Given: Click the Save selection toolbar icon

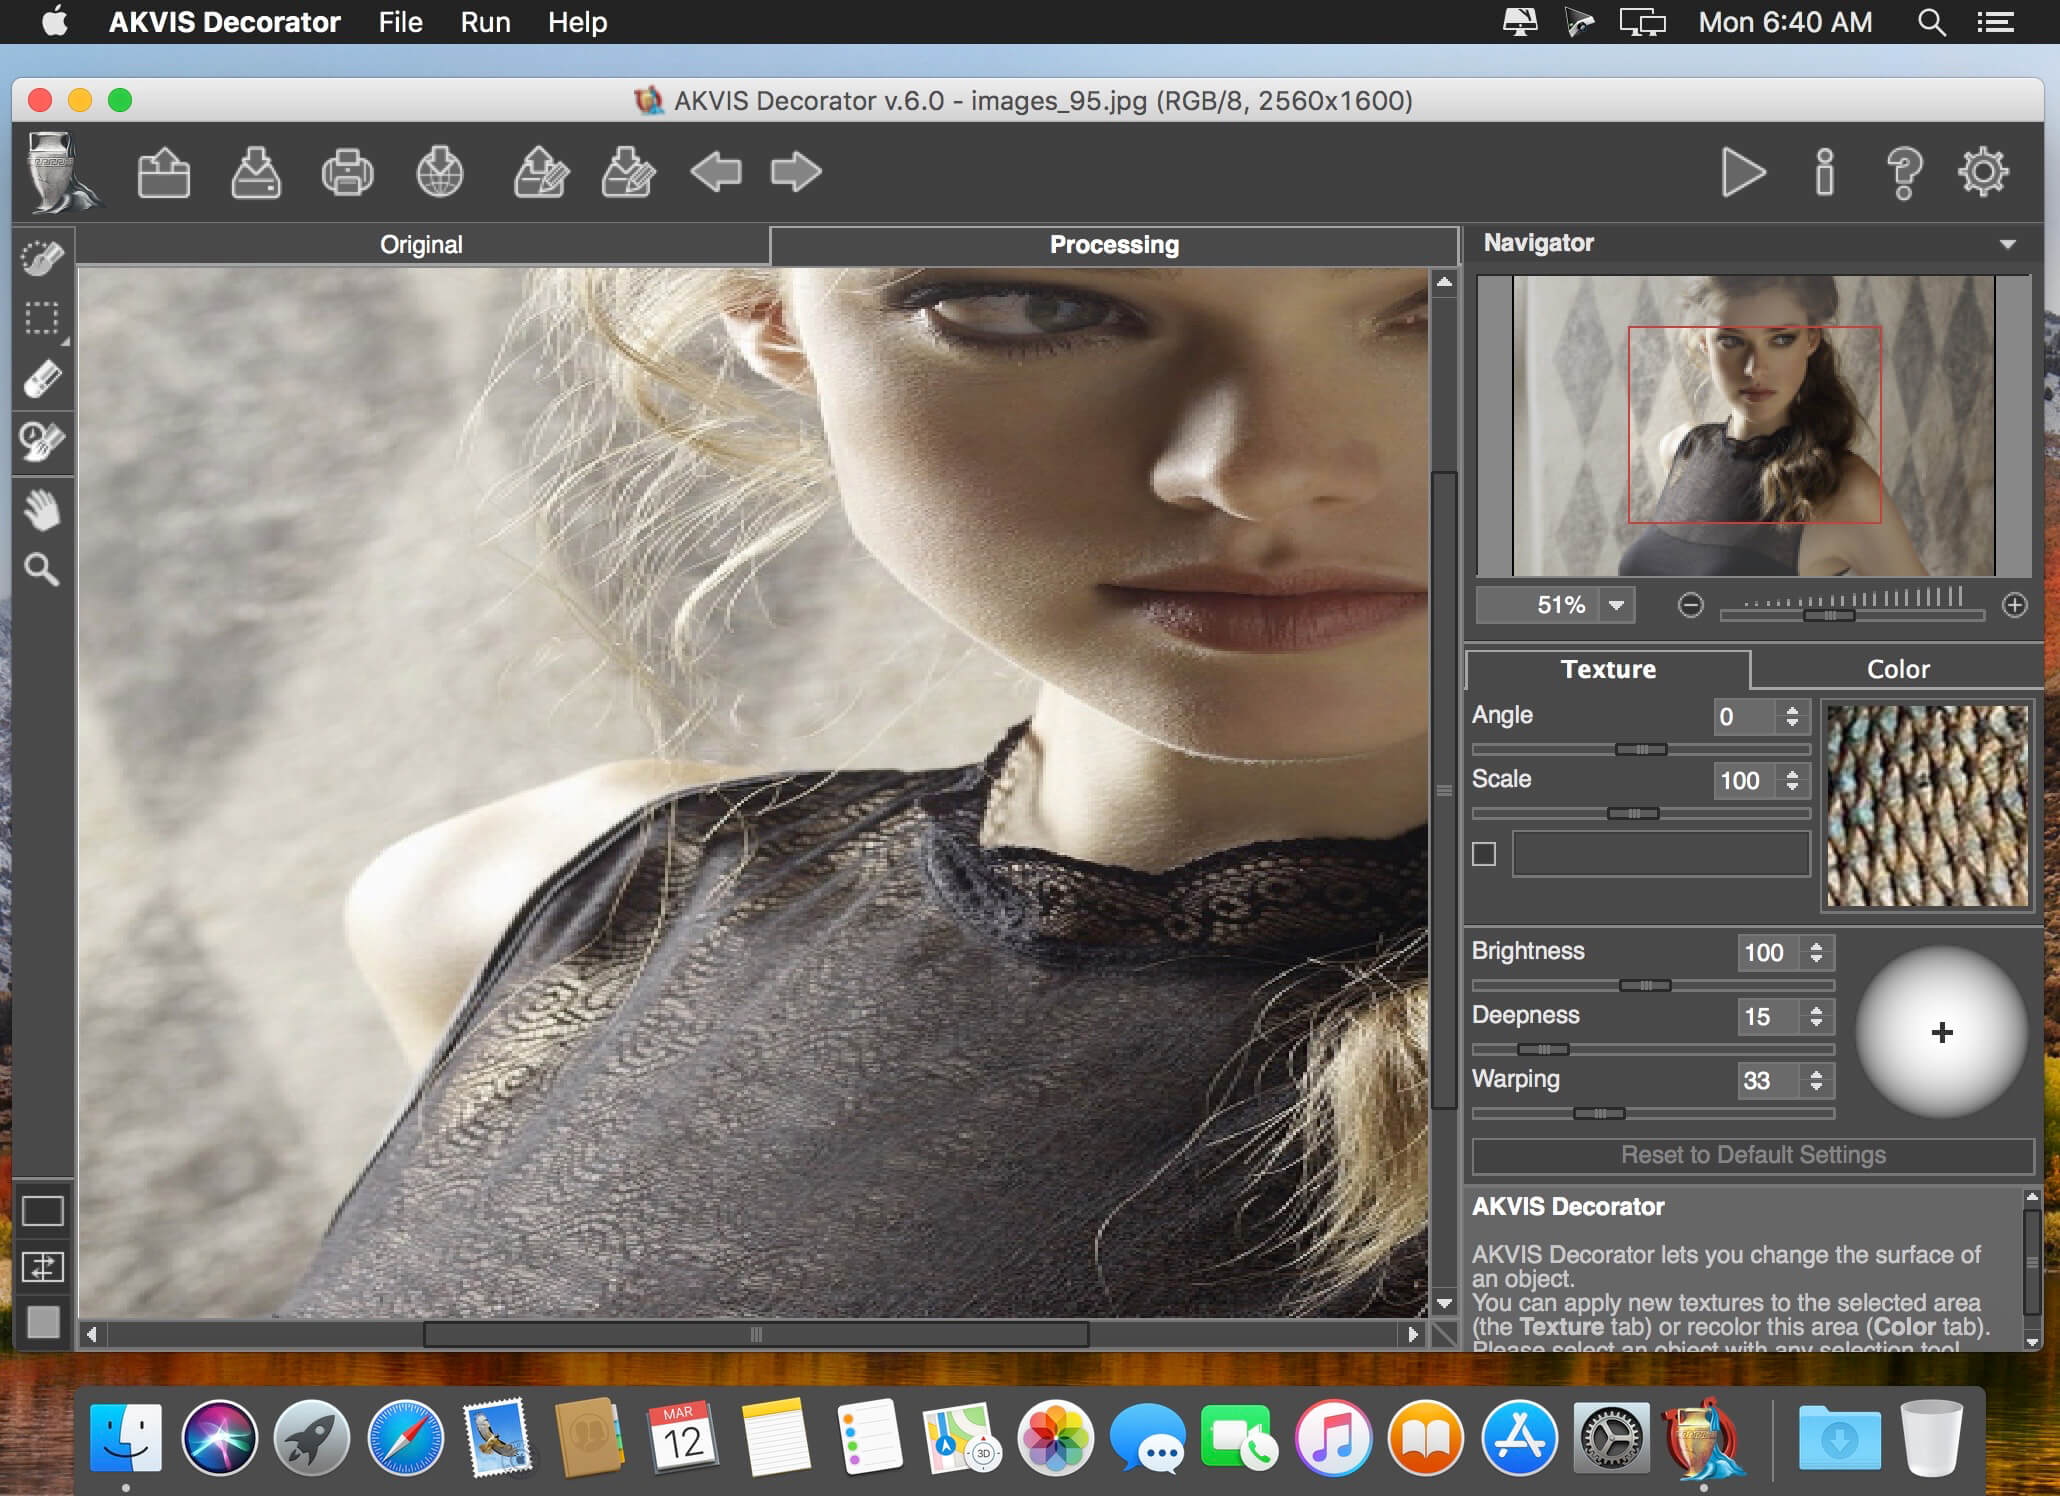Looking at the screenshot, I should (628, 173).
